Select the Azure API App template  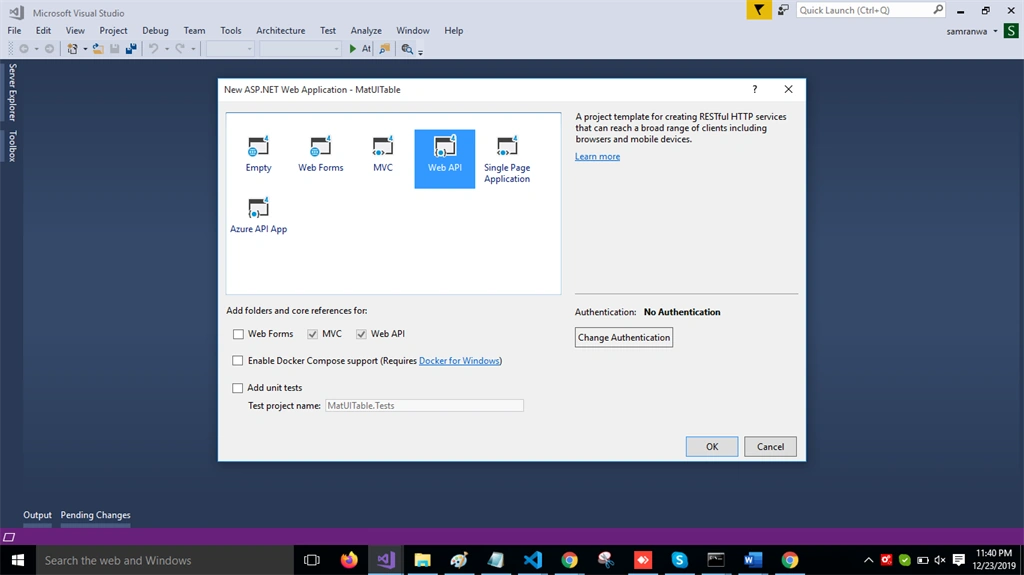click(258, 216)
